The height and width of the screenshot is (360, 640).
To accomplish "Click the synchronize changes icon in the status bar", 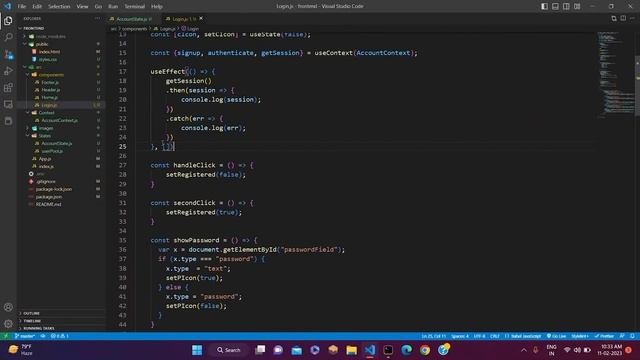I will pyautogui.click(x=43, y=336).
